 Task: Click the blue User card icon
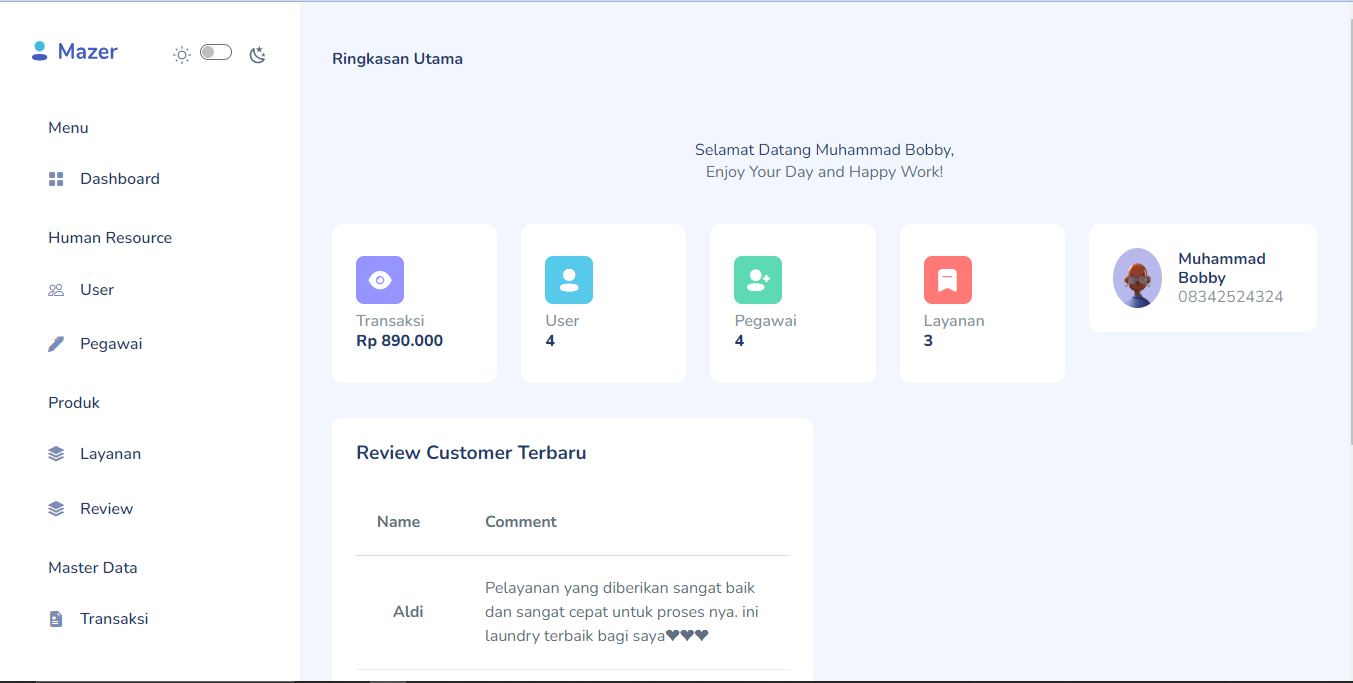pyautogui.click(x=568, y=280)
